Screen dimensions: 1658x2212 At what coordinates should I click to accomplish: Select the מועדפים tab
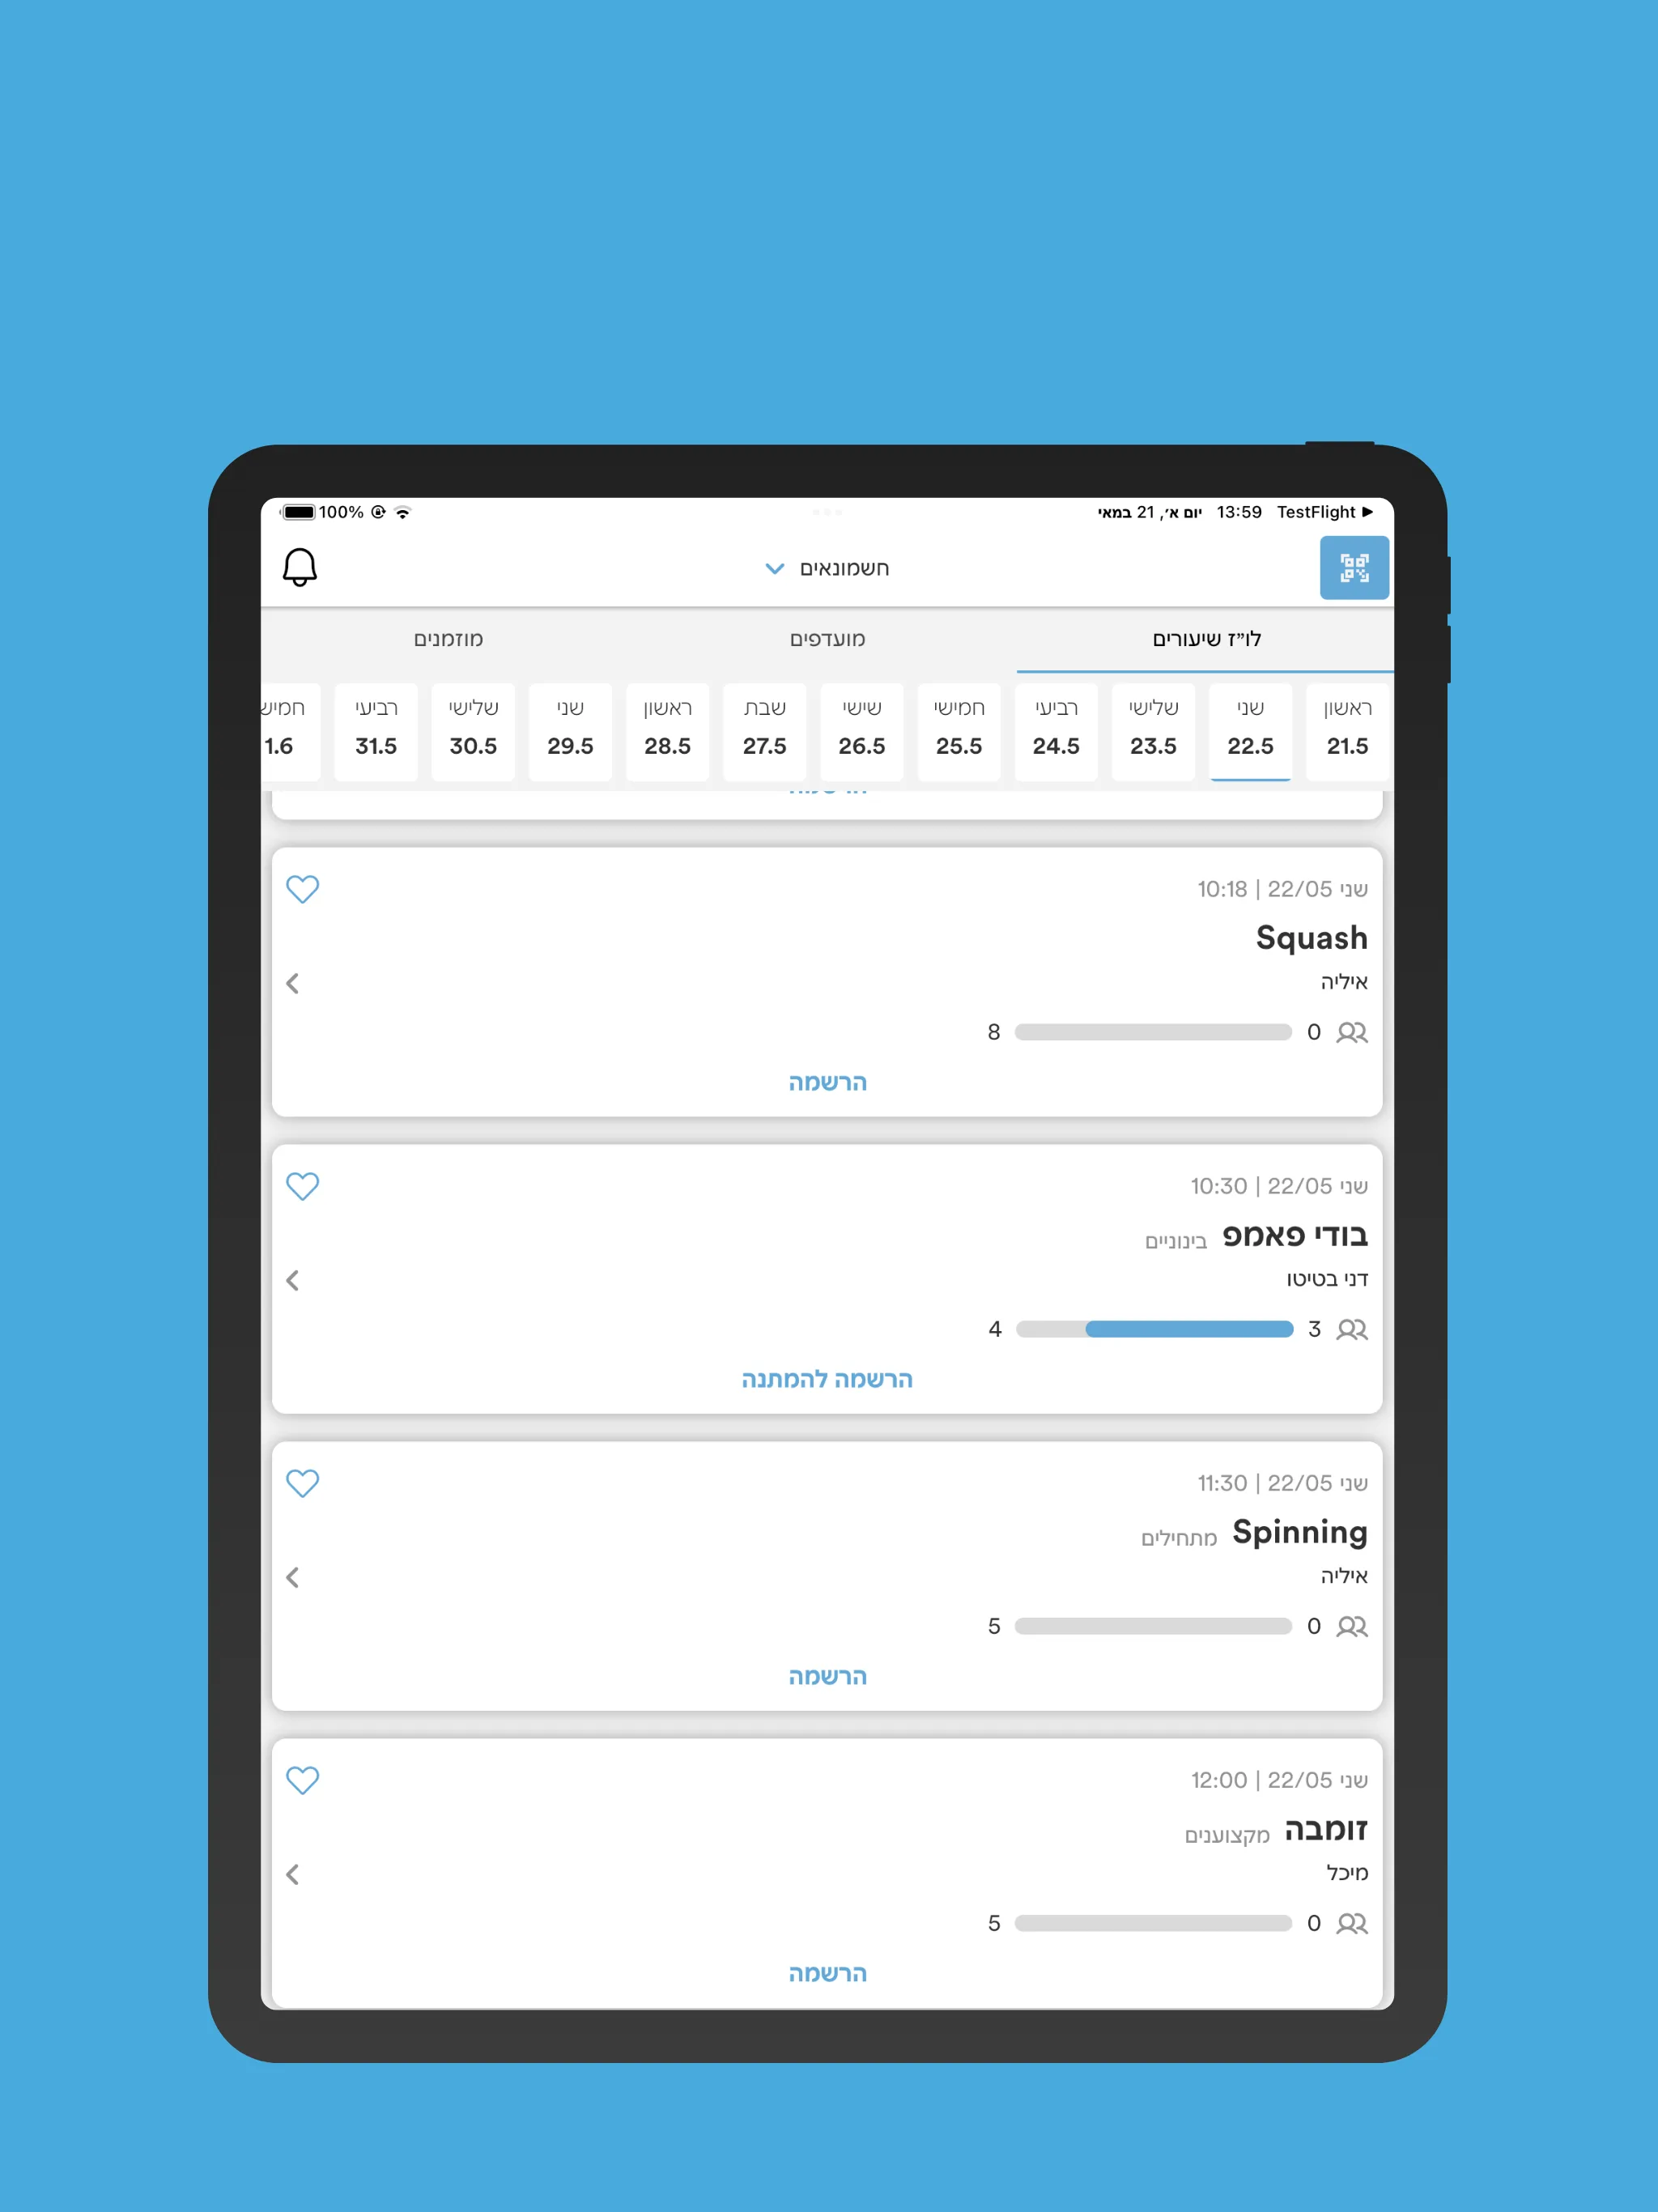pos(829,643)
